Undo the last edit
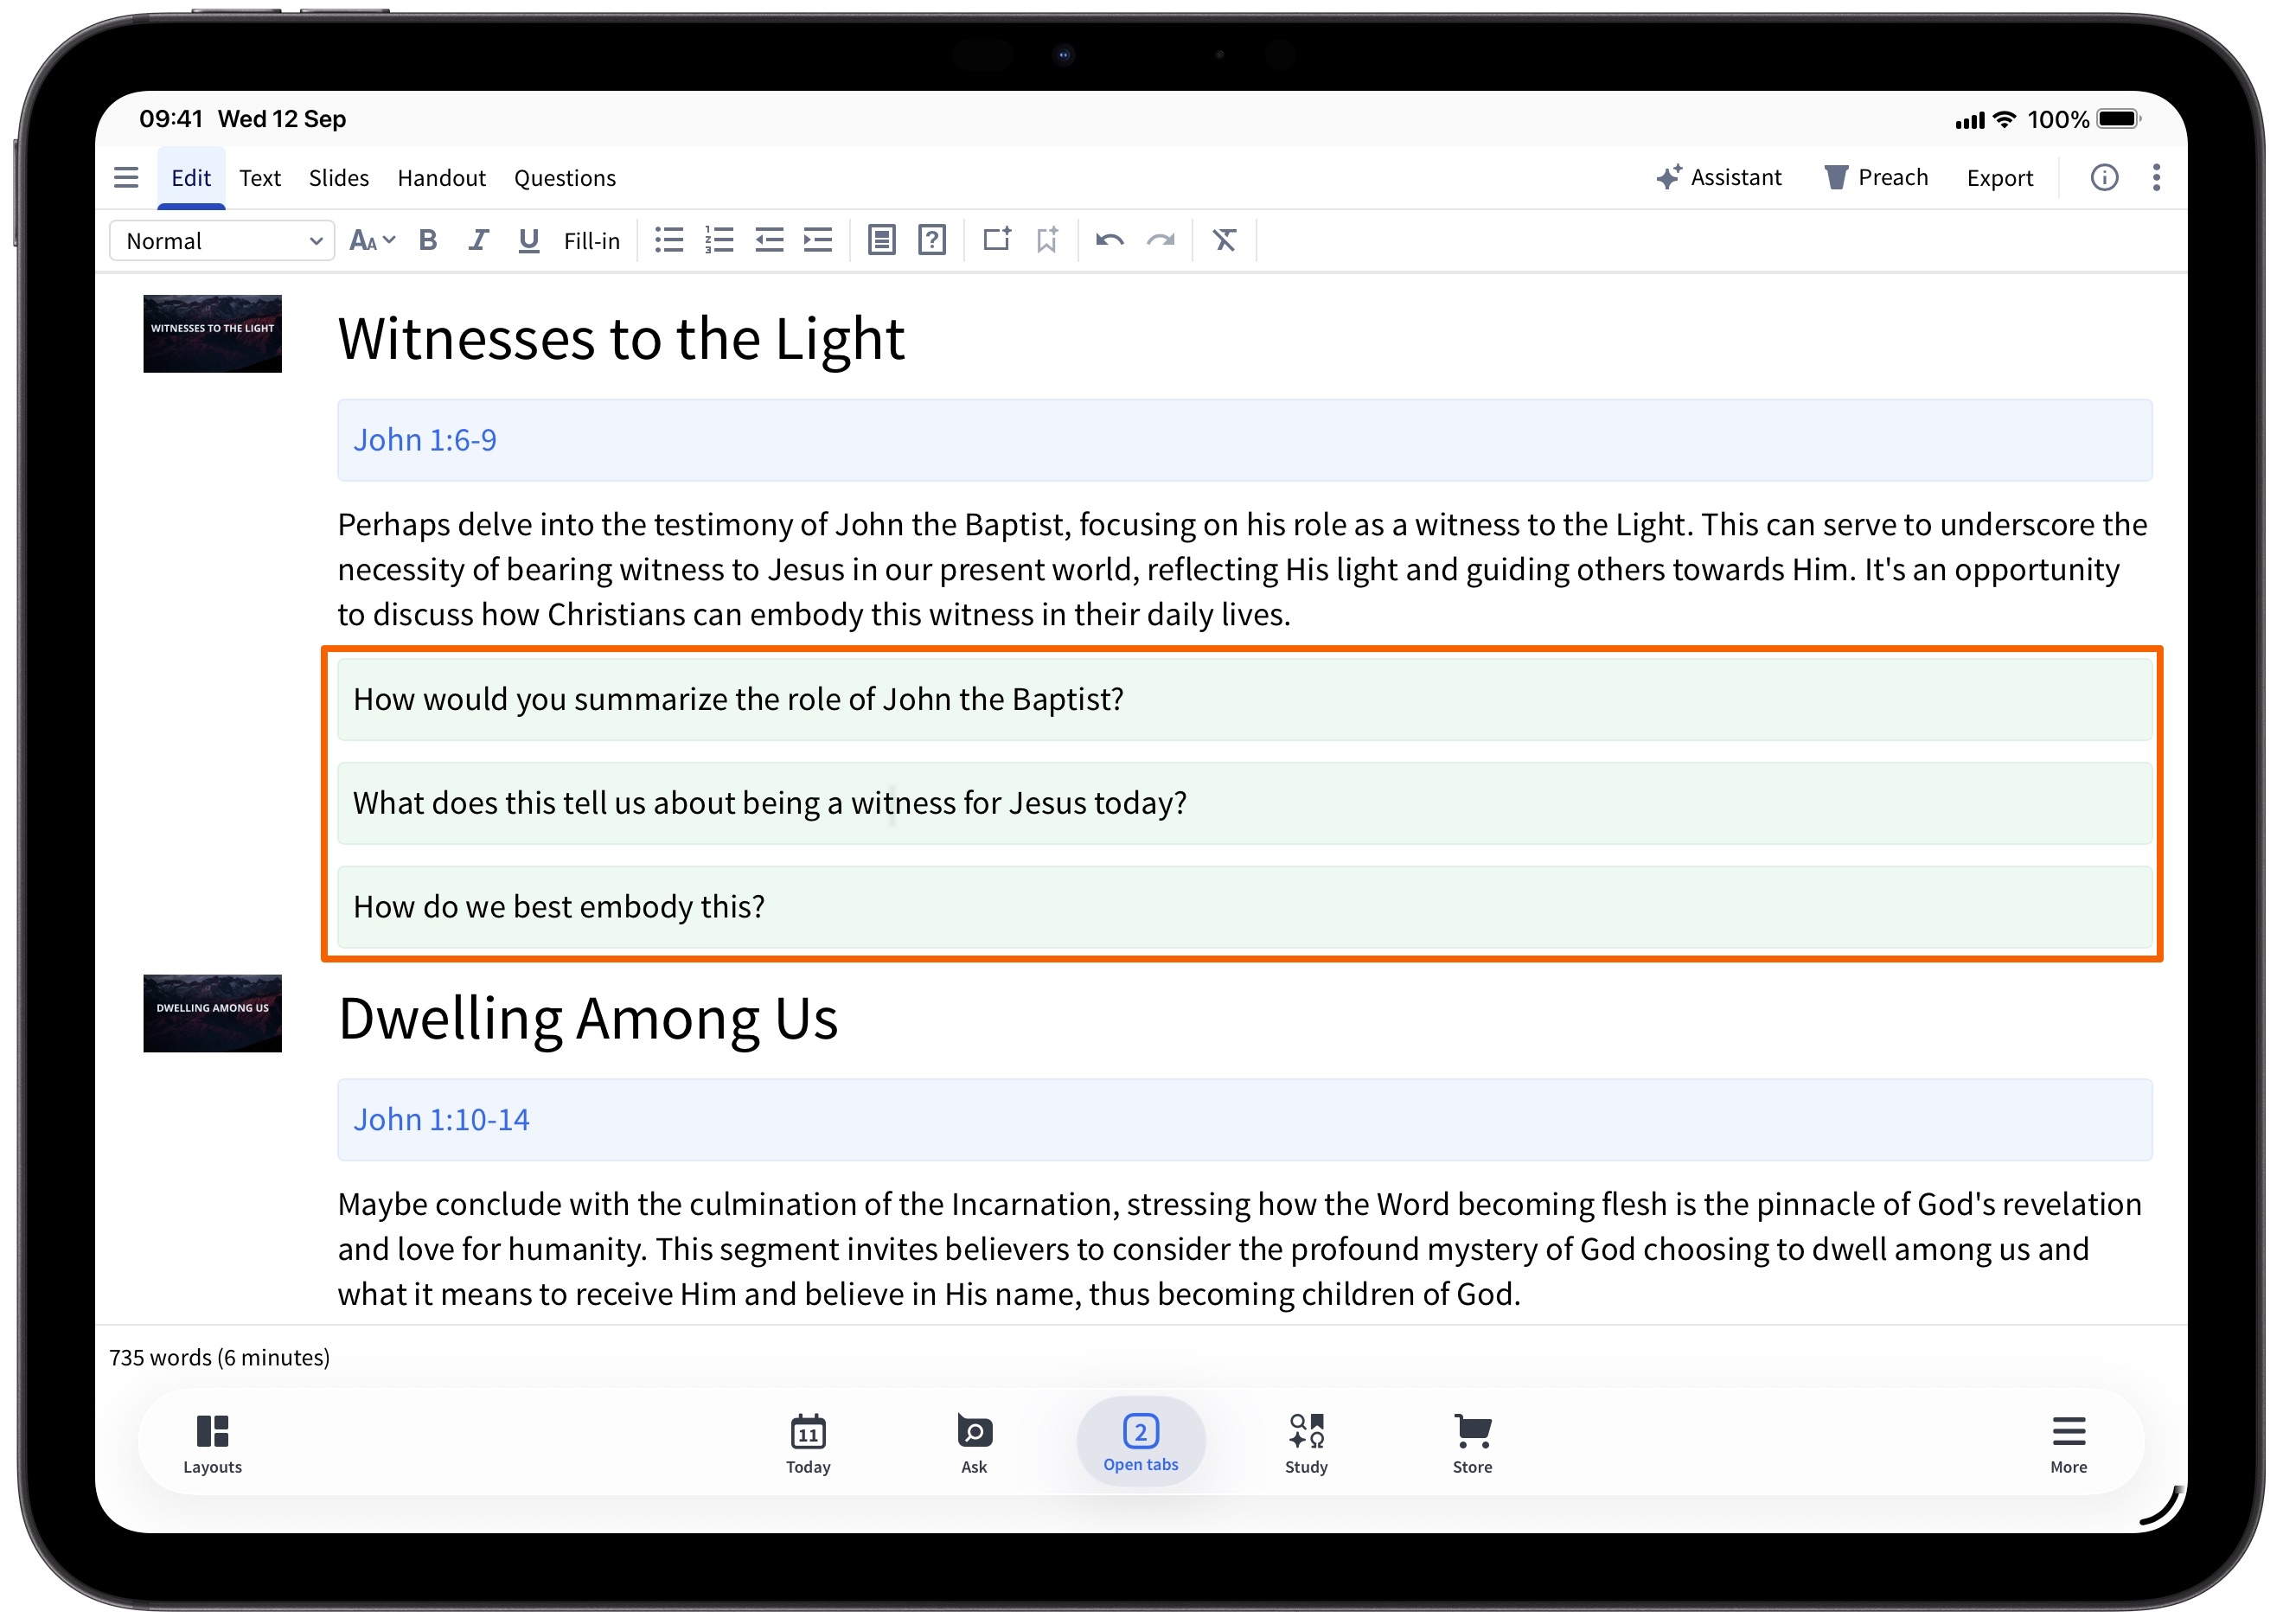Image resolution: width=2283 pixels, height=1624 pixels. point(1109,241)
